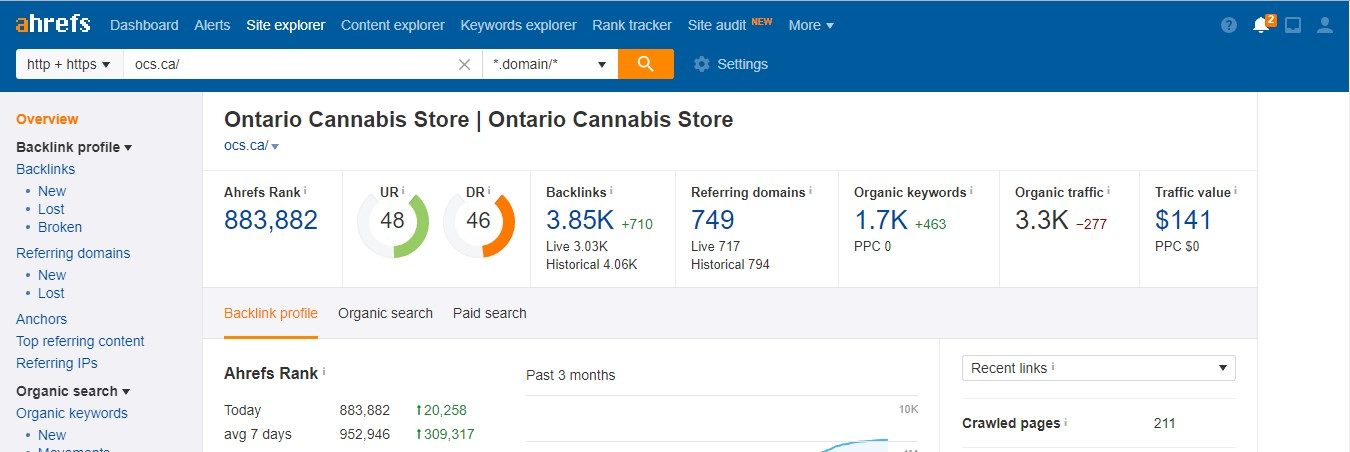Open Broken backlinks
The width and height of the screenshot is (1350, 452).
tap(60, 227)
